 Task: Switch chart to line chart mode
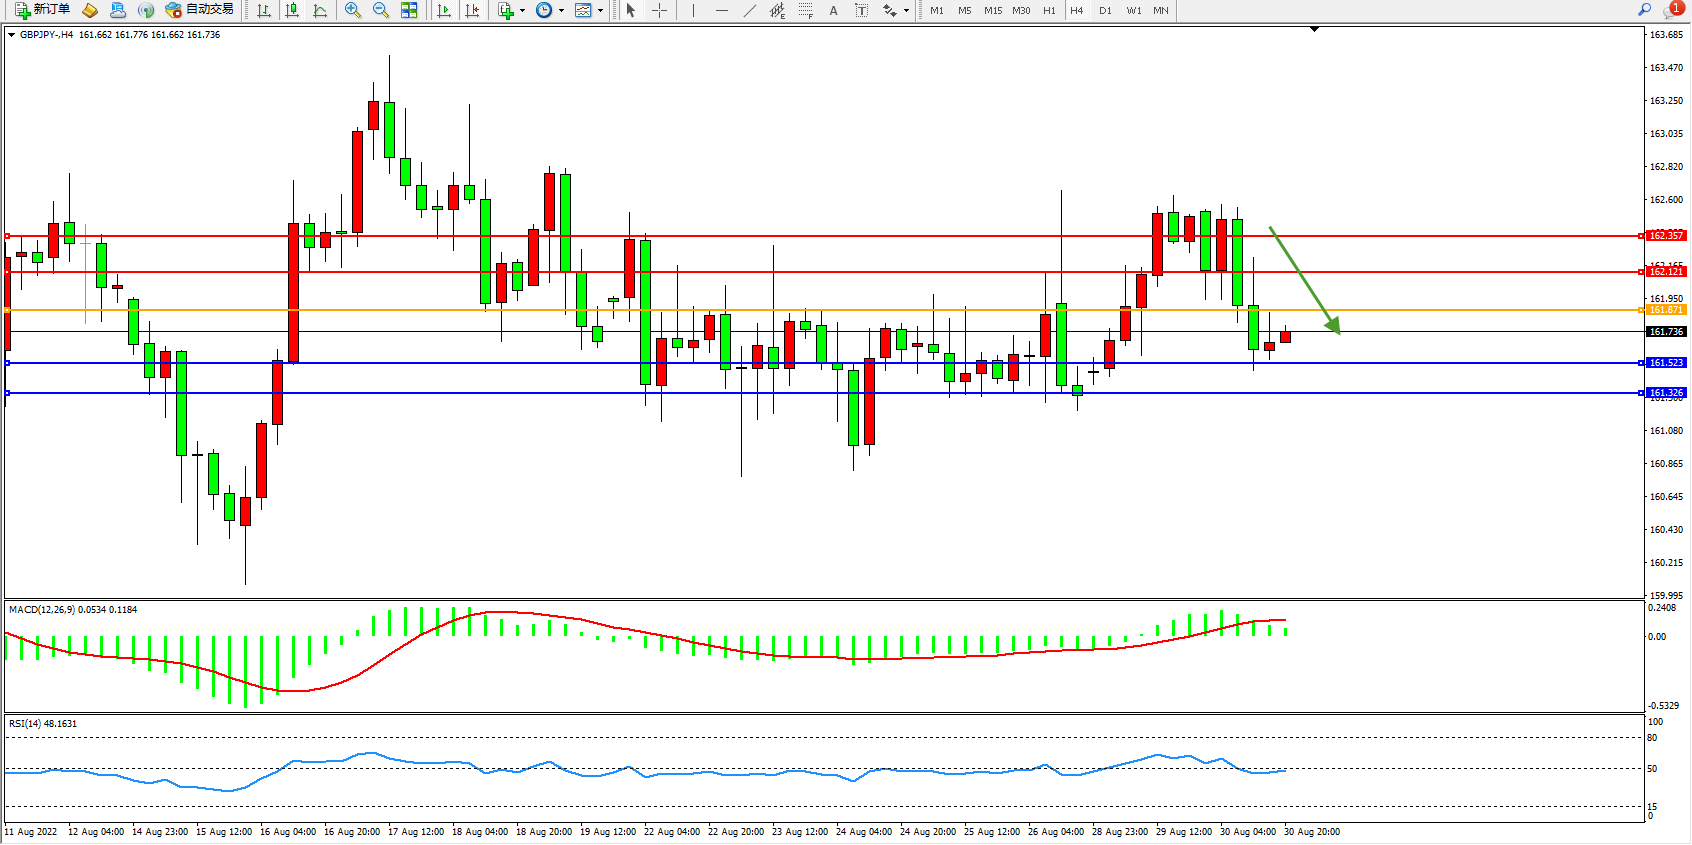(320, 10)
